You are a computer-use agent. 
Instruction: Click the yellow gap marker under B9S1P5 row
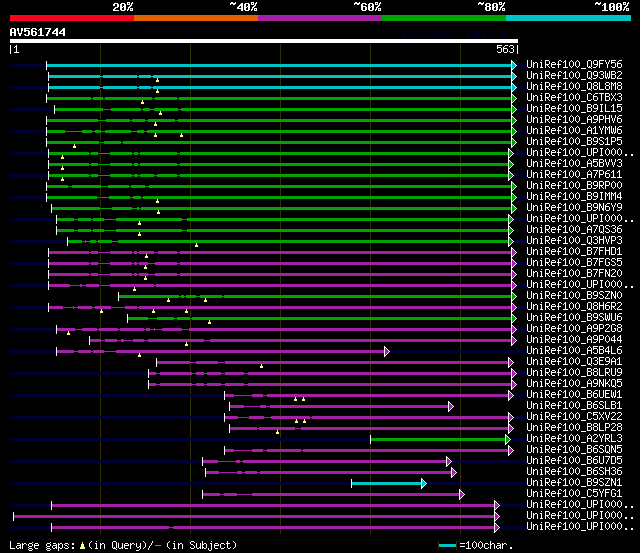click(74, 146)
